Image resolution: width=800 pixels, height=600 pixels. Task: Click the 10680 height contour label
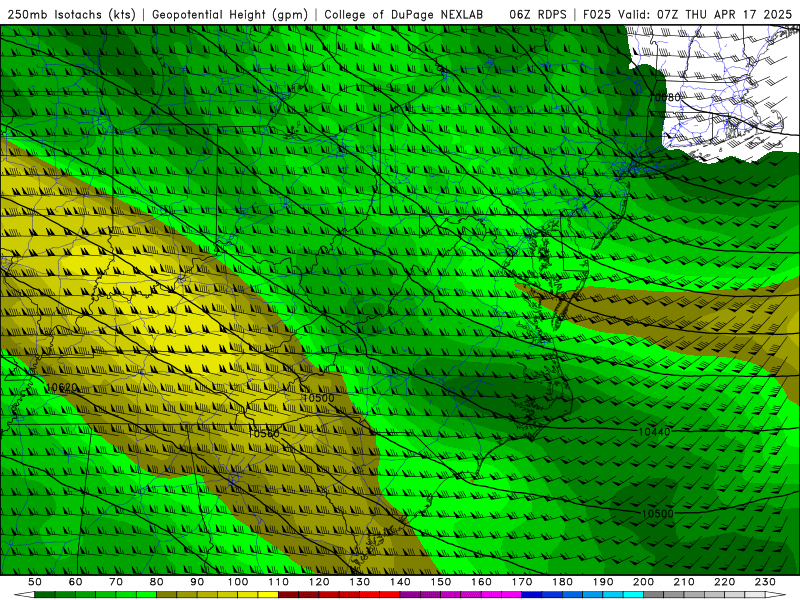click(x=665, y=97)
